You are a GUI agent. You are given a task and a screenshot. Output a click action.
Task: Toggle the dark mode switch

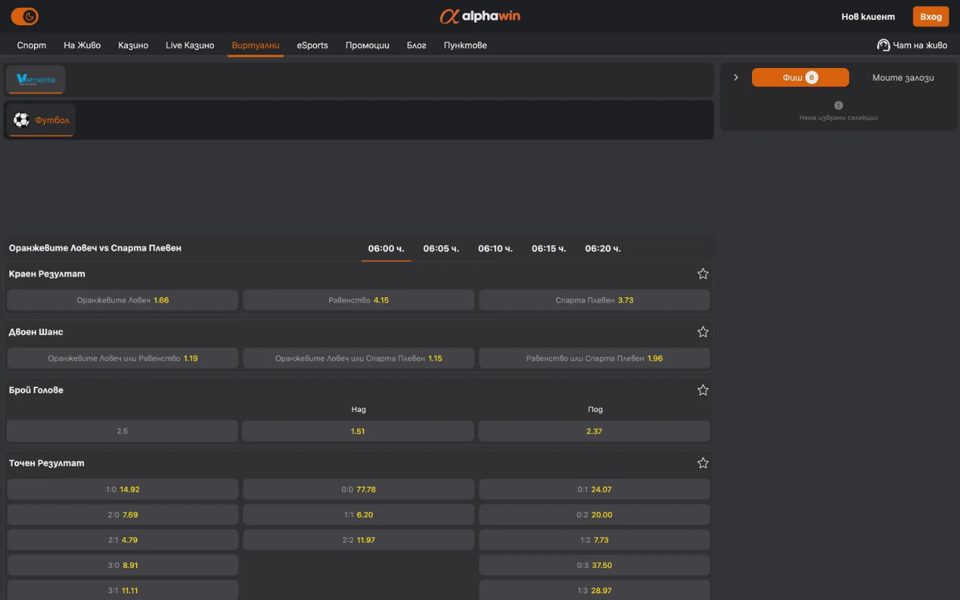tap(24, 17)
